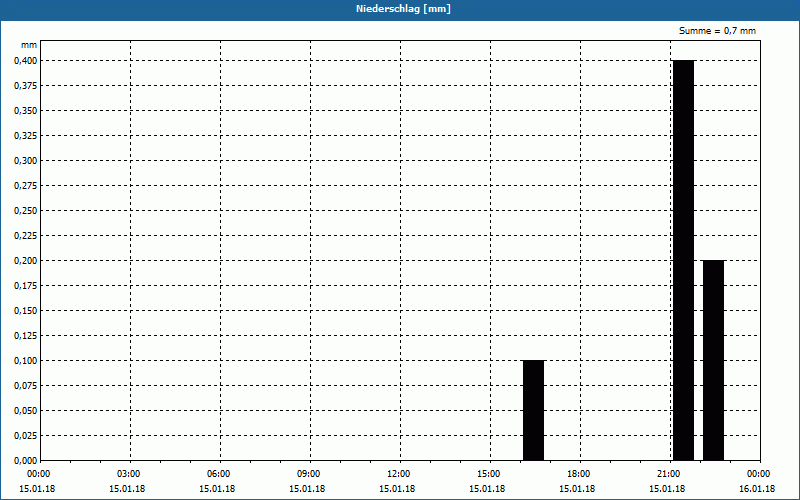Click the mm unit label above y-axis

click(29, 45)
